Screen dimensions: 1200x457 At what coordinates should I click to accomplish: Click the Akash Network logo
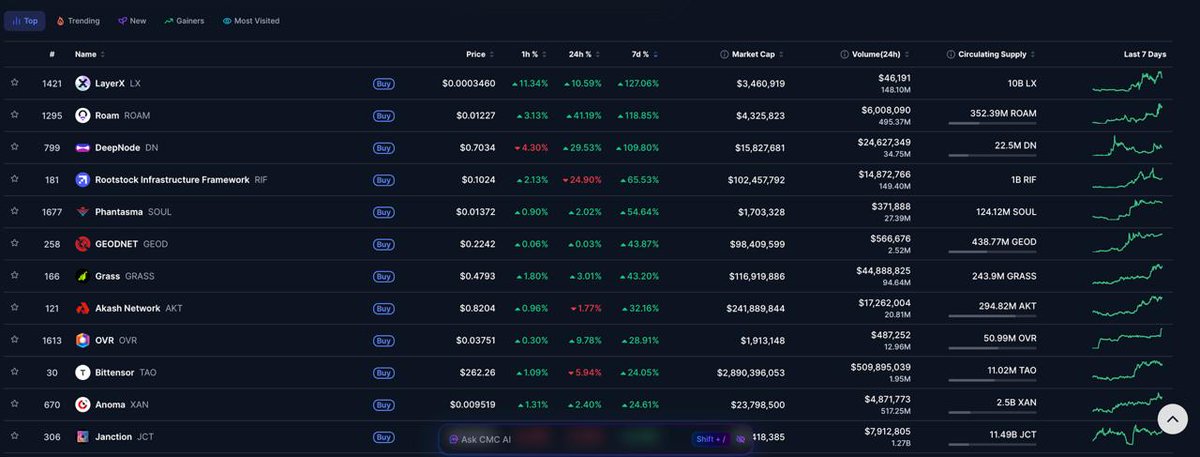tap(83, 307)
